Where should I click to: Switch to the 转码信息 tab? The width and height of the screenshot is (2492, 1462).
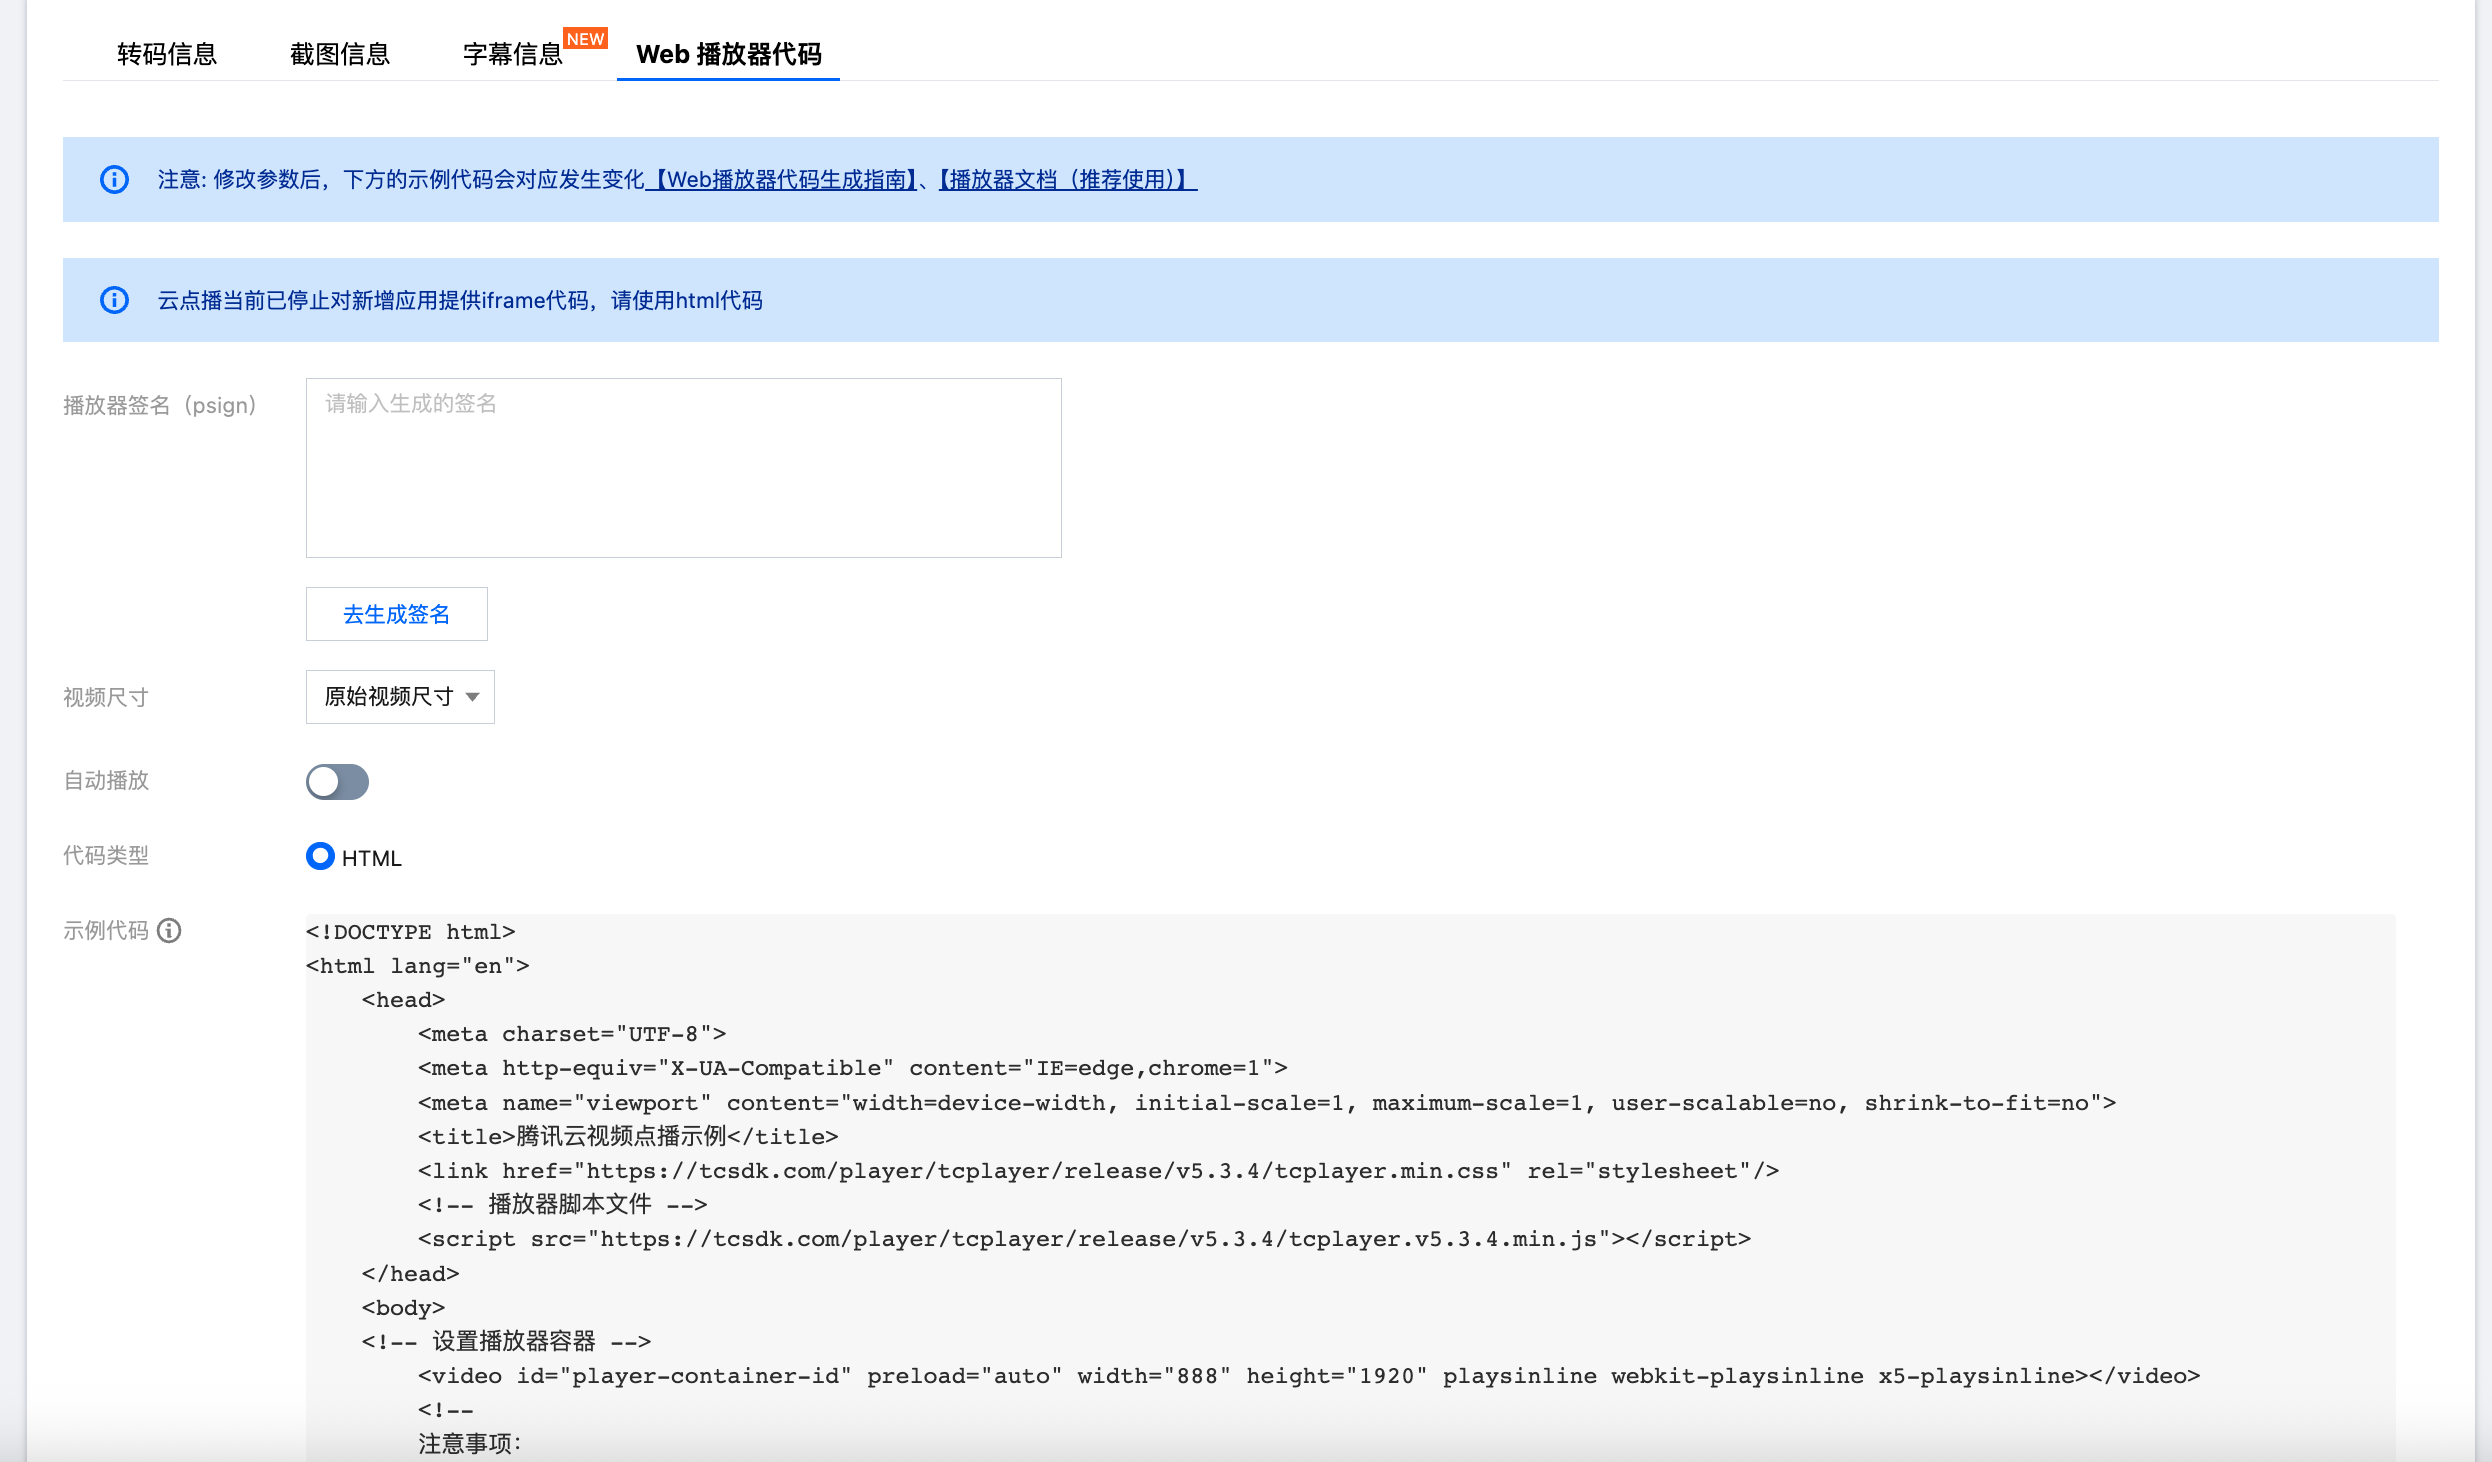coord(167,54)
